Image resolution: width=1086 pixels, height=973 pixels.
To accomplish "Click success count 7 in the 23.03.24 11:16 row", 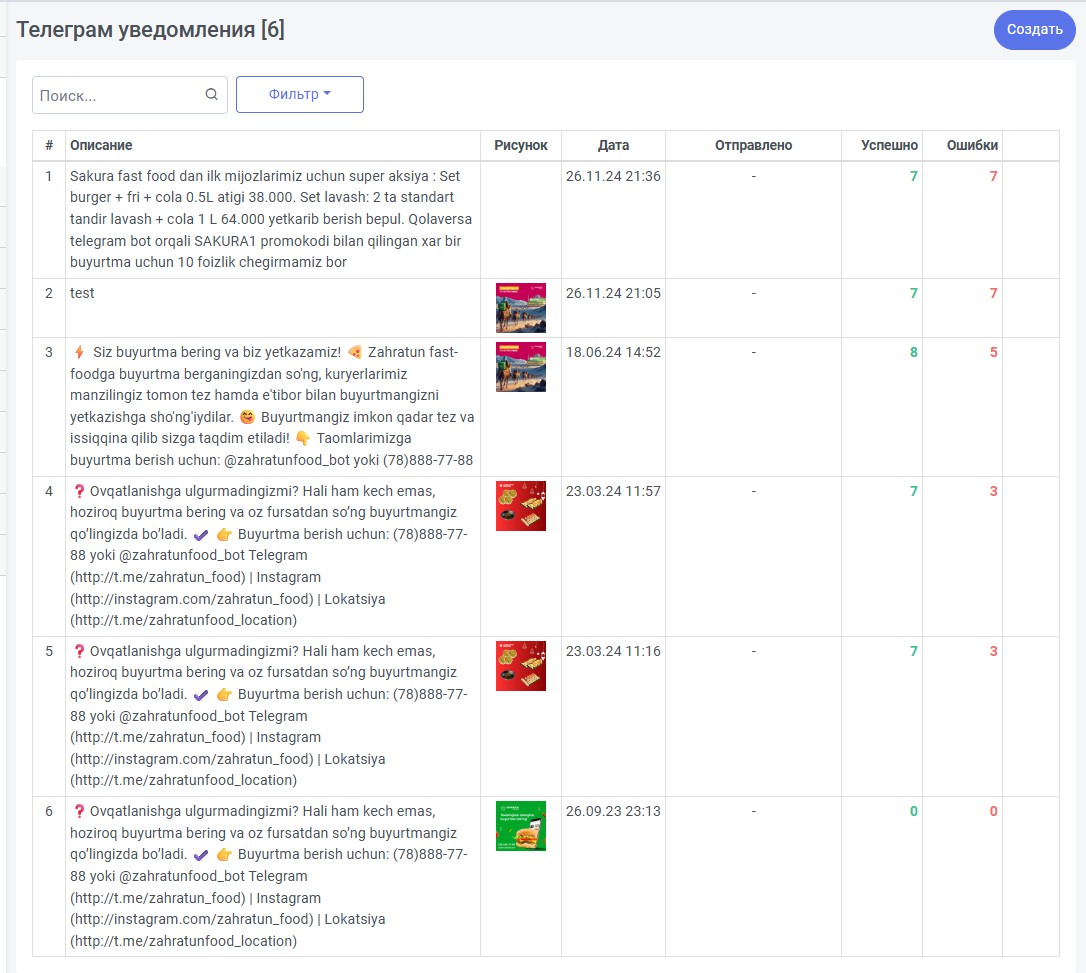I will (x=914, y=651).
